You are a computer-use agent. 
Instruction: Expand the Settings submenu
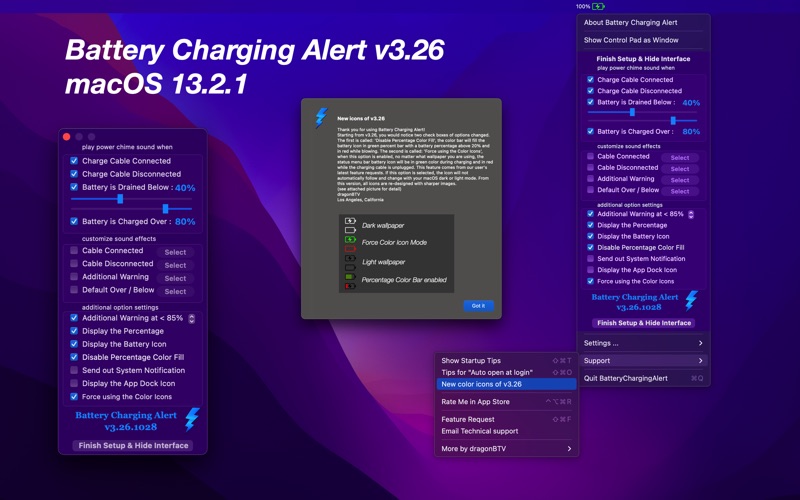643,343
